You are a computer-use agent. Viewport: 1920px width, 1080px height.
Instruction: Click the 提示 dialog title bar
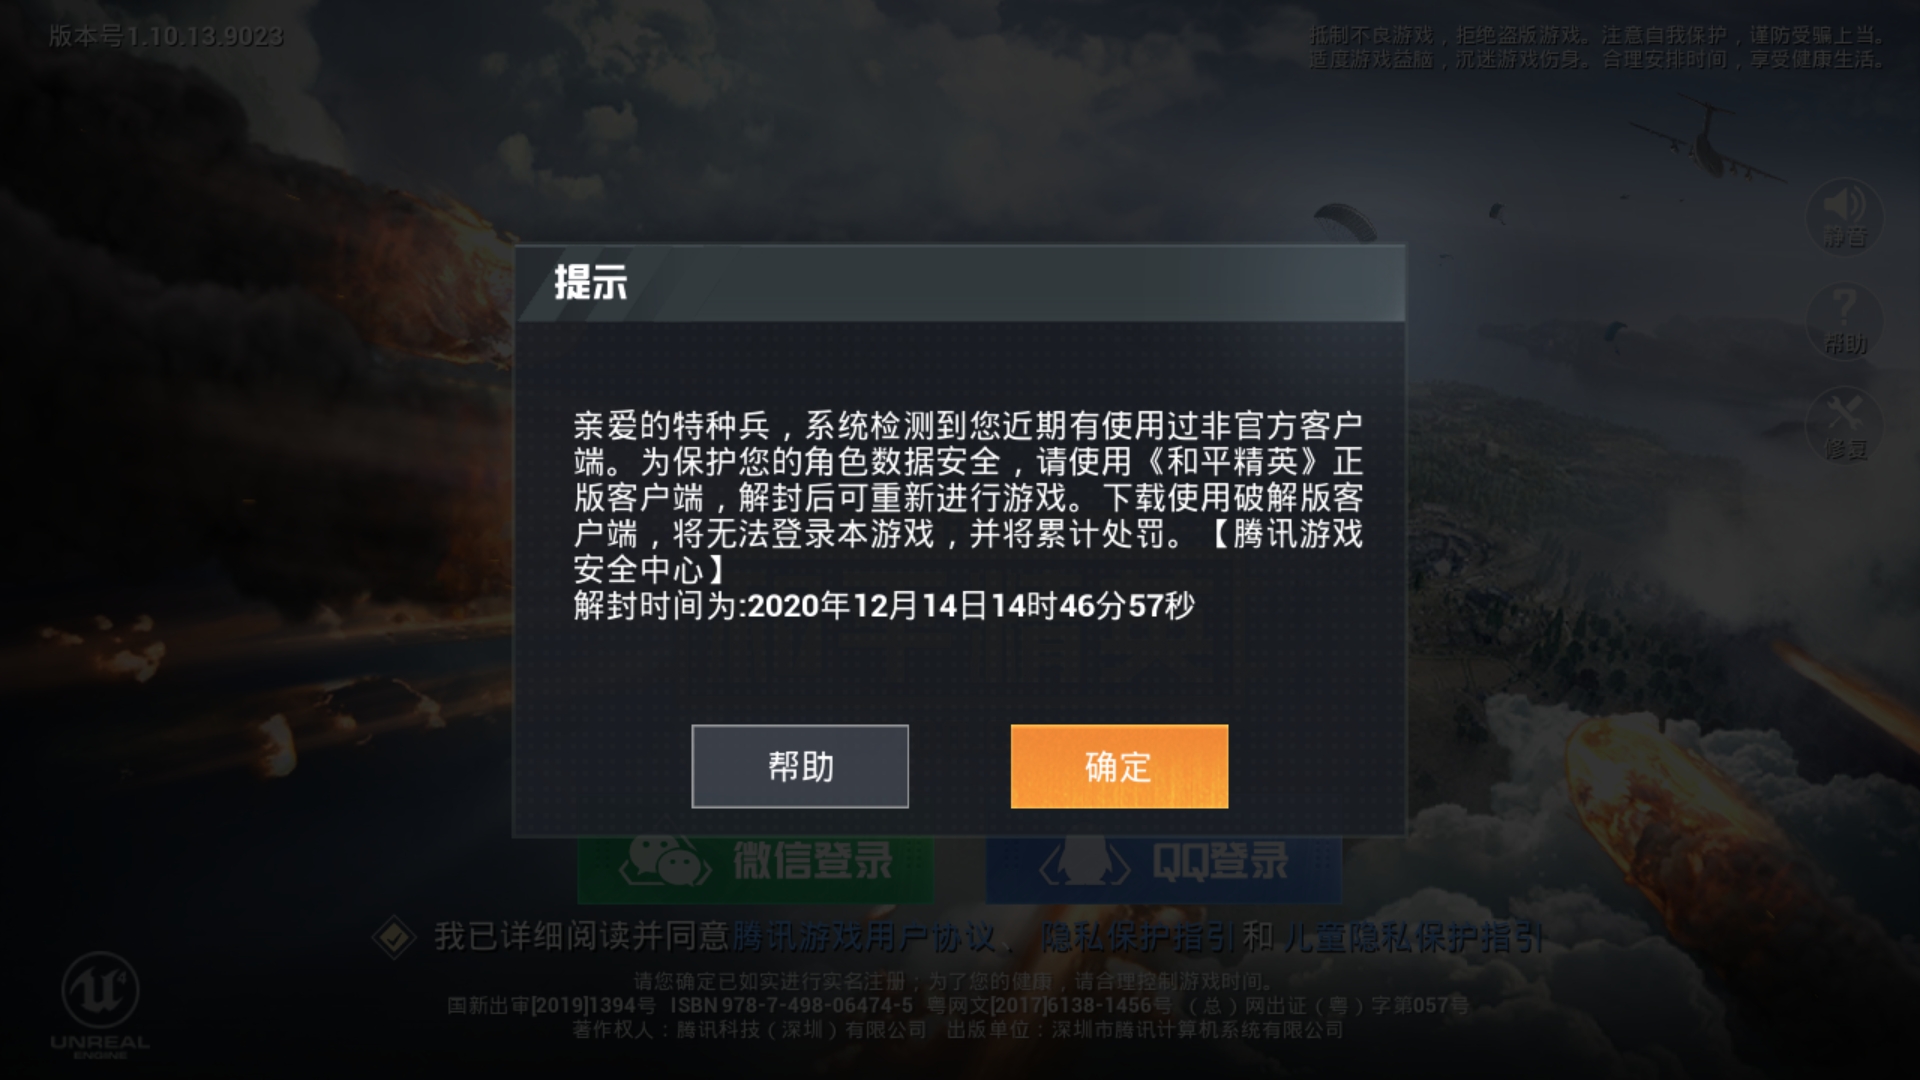pyautogui.click(x=960, y=283)
